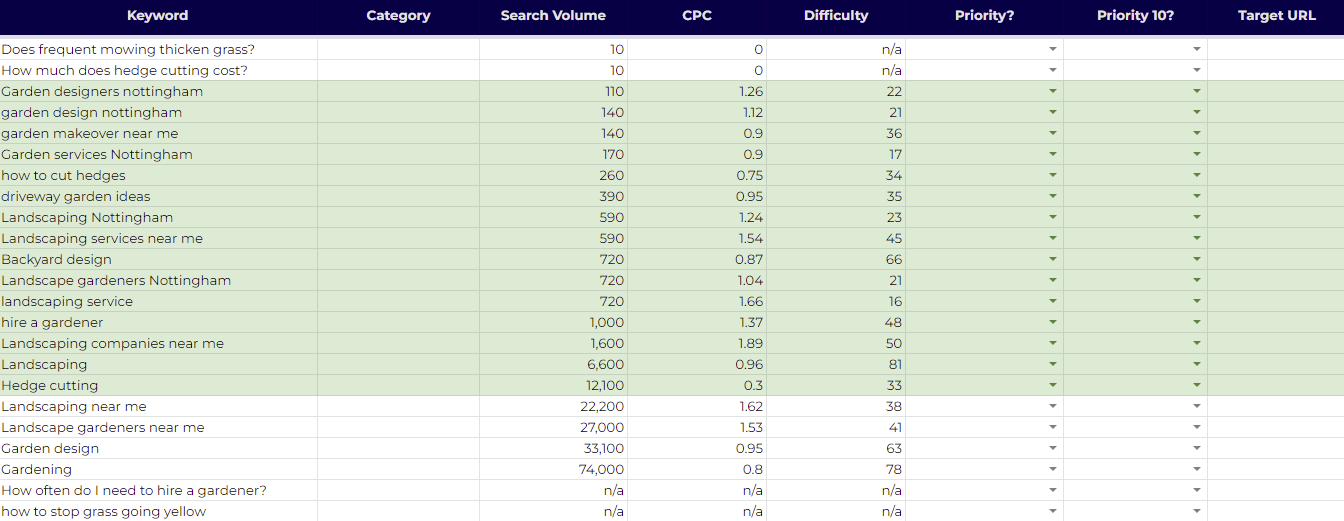Open Priority 10? dropdown for Garden design row
Viewport: 1344px width, 521px height.
pos(1197,449)
